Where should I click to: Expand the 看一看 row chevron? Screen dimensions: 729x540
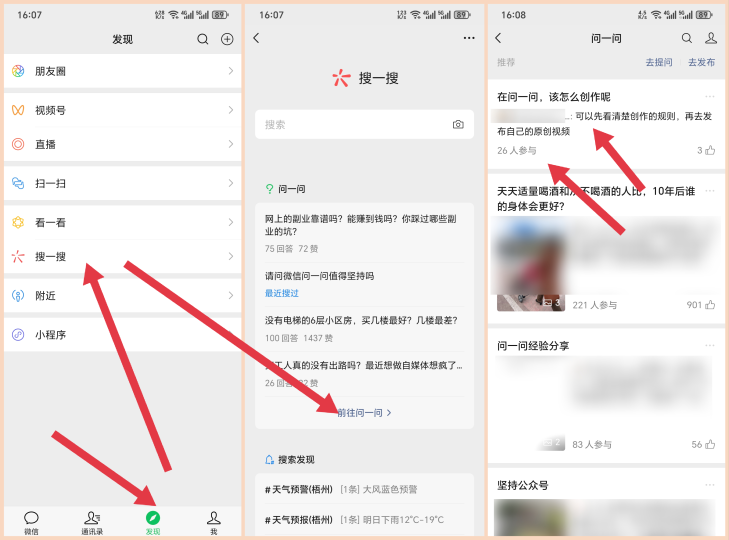pos(231,222)
